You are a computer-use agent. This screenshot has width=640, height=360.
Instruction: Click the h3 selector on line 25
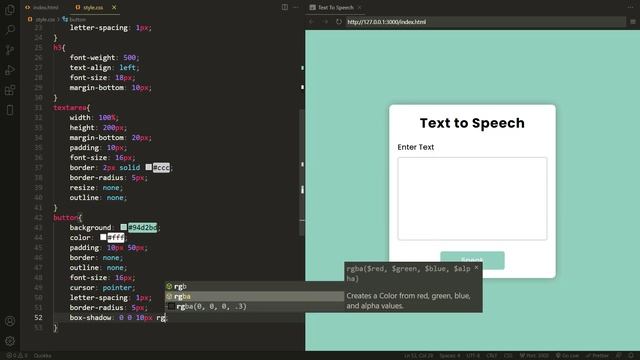point(57,47)
